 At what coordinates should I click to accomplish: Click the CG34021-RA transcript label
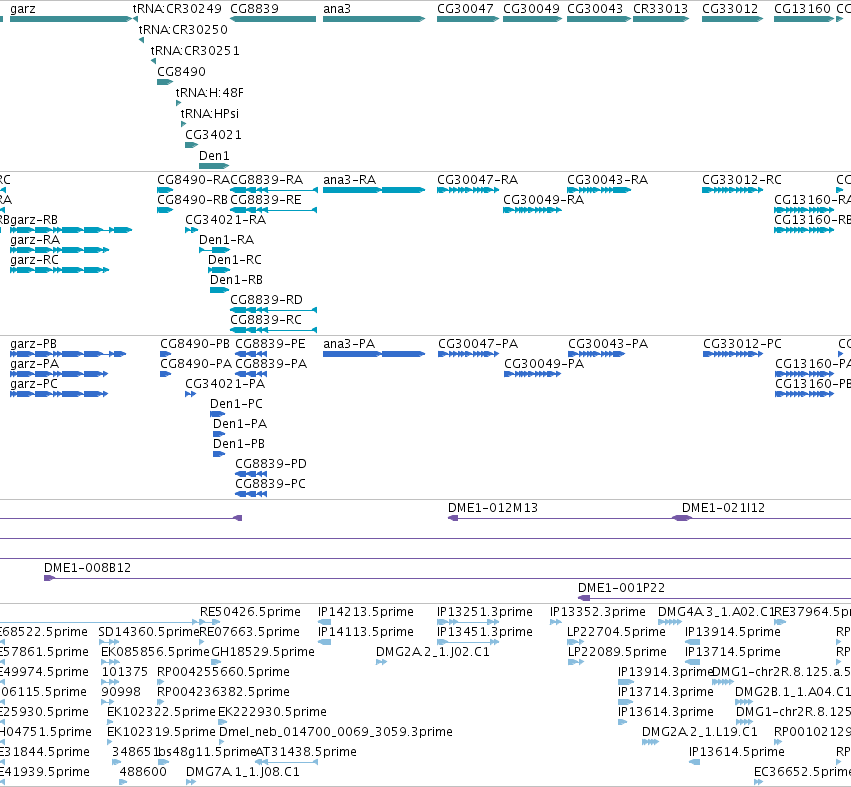[226, 220]
